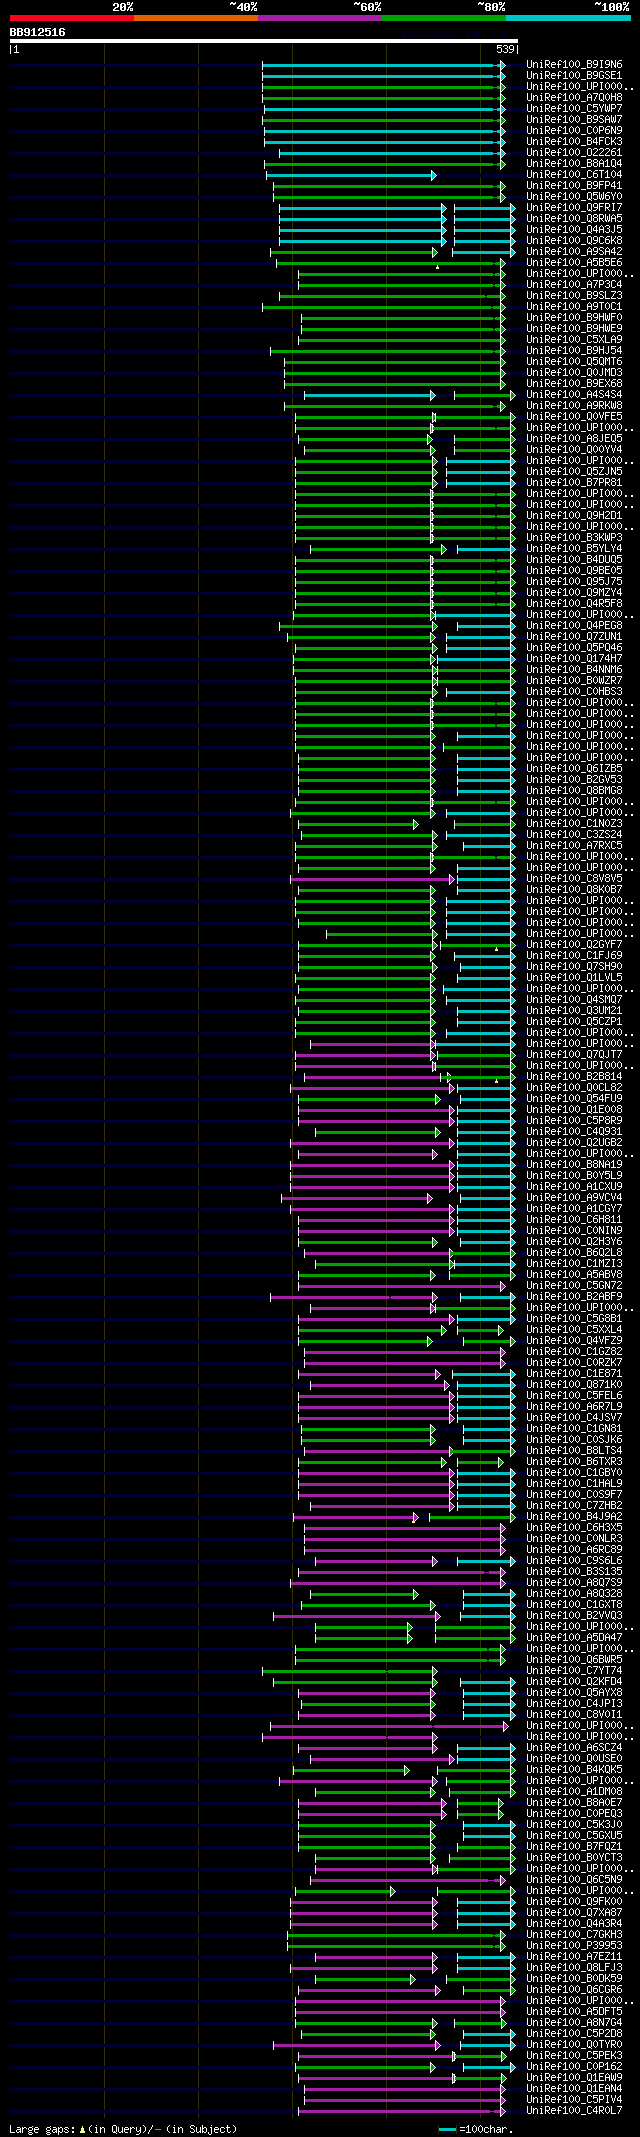The height and width of the screenshot is (2137, 640).
Task: Open hit UniRef100_Q871K0
Action: [574, 1384]
